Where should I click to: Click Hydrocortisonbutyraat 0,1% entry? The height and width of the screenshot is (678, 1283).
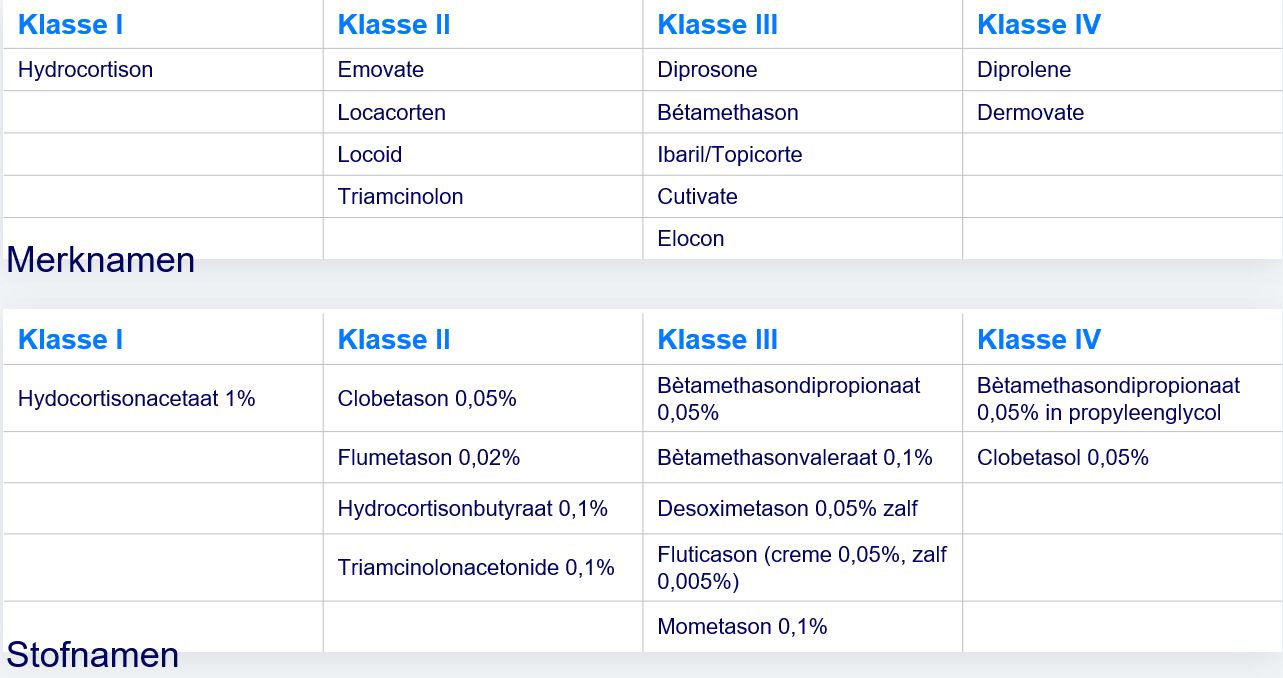473,508
